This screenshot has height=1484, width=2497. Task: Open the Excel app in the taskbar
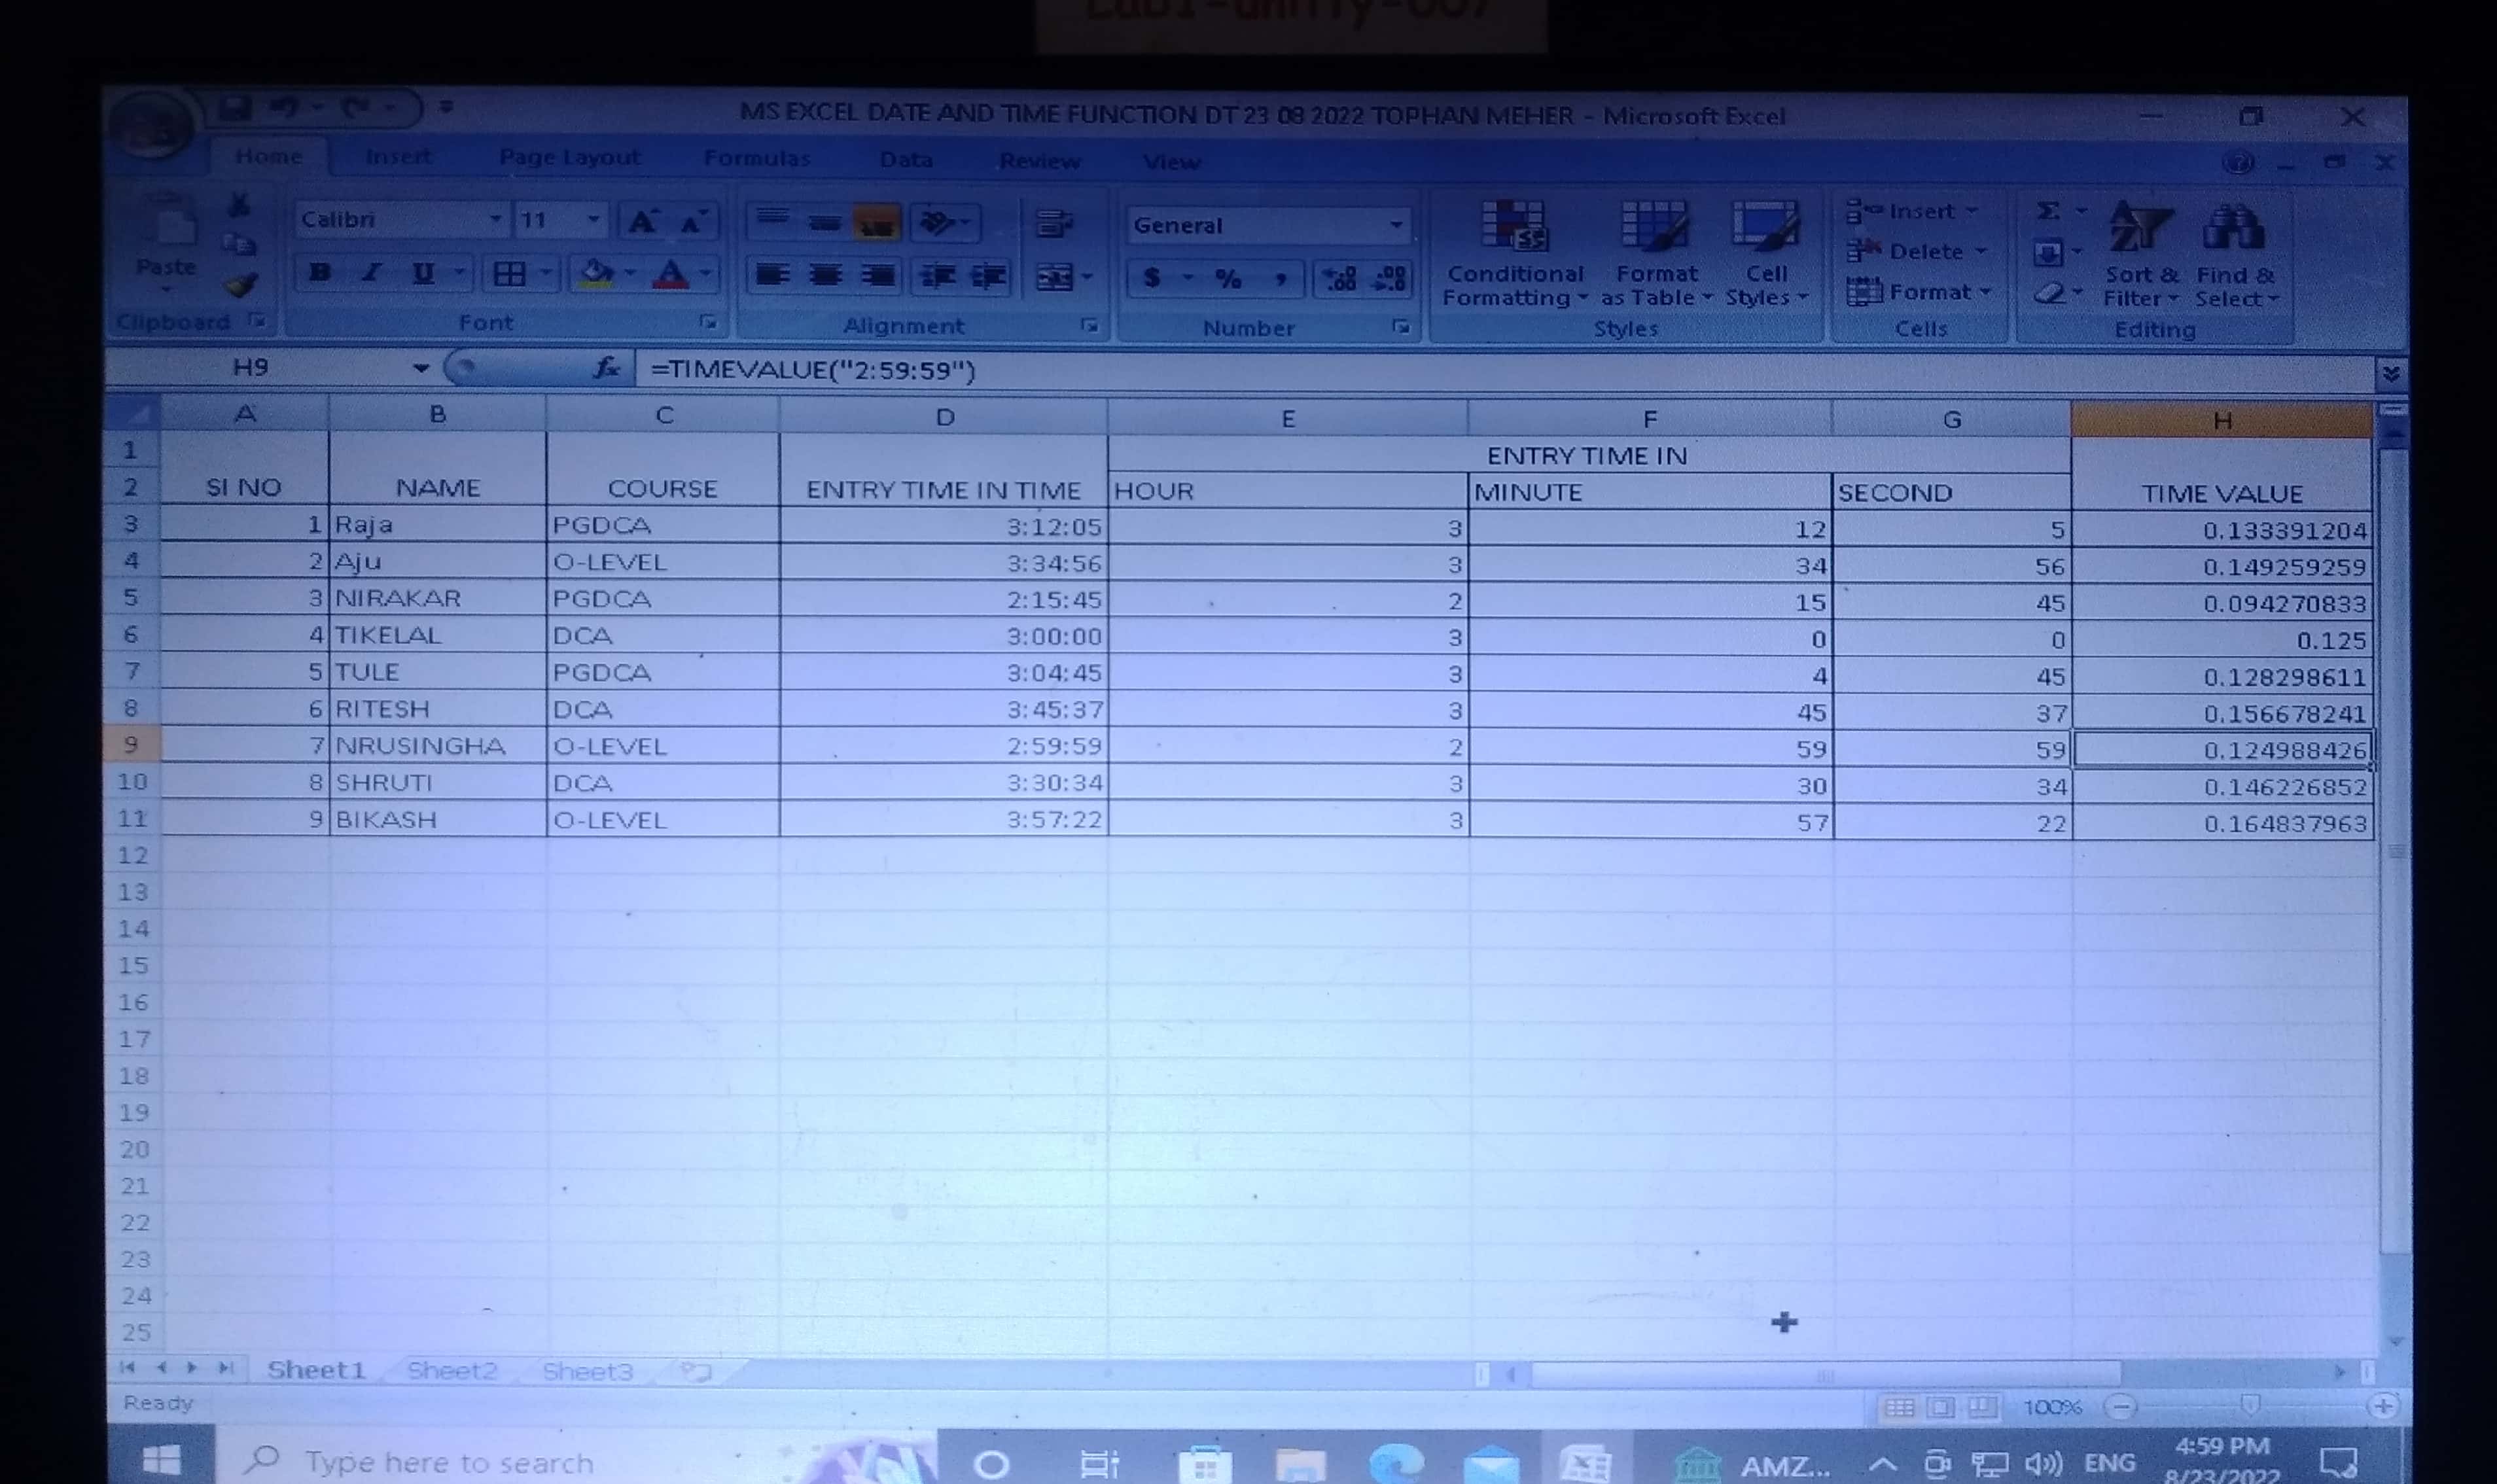point(1585,1464)
